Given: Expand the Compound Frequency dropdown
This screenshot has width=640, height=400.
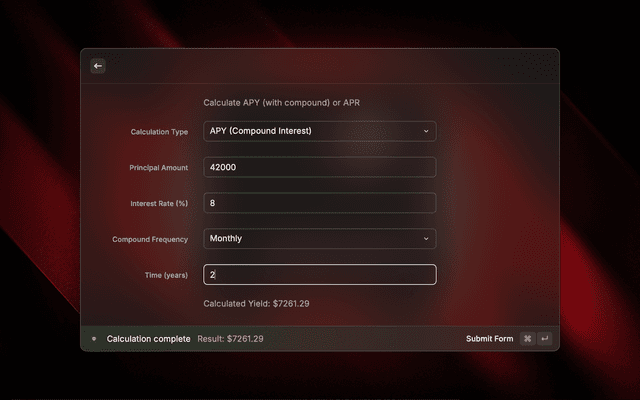Looking at the screenshot, I should point(319,239).
